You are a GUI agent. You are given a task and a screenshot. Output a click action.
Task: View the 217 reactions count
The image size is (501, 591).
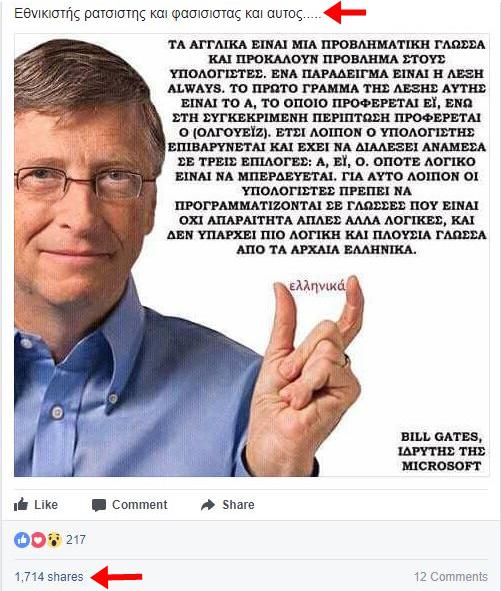coord(76,540)
